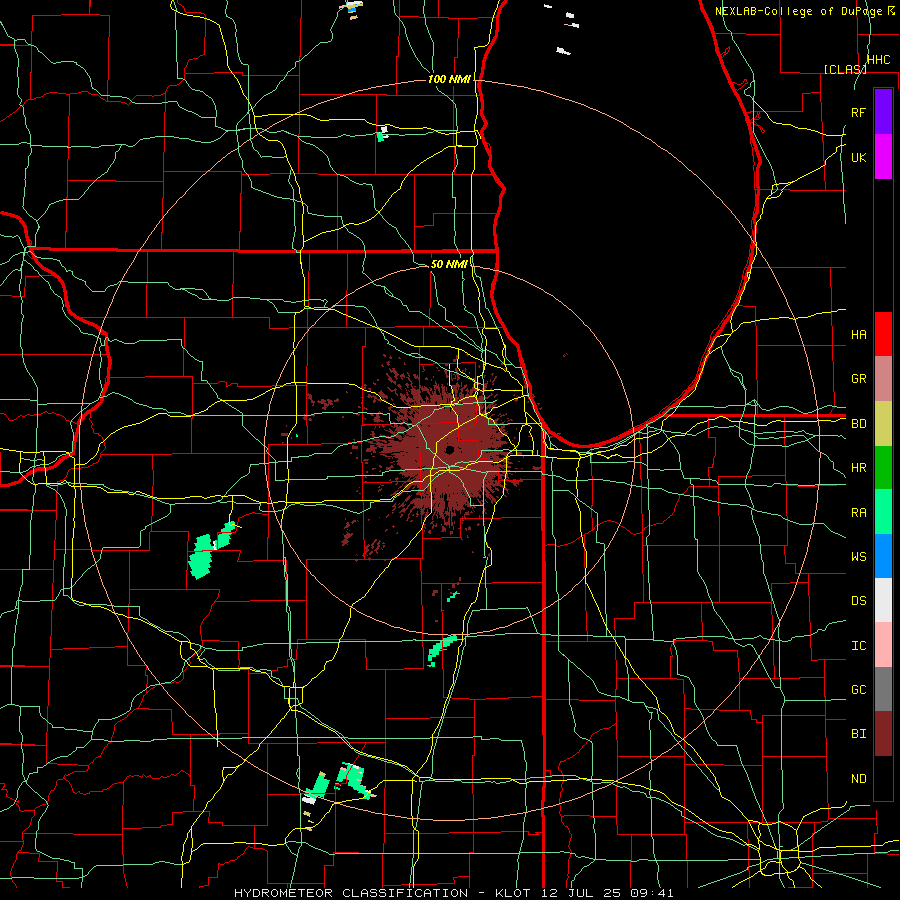Click the HR legend label
Image resolution: width=900 pixels, height=900 pixels.
click(858, 468)
